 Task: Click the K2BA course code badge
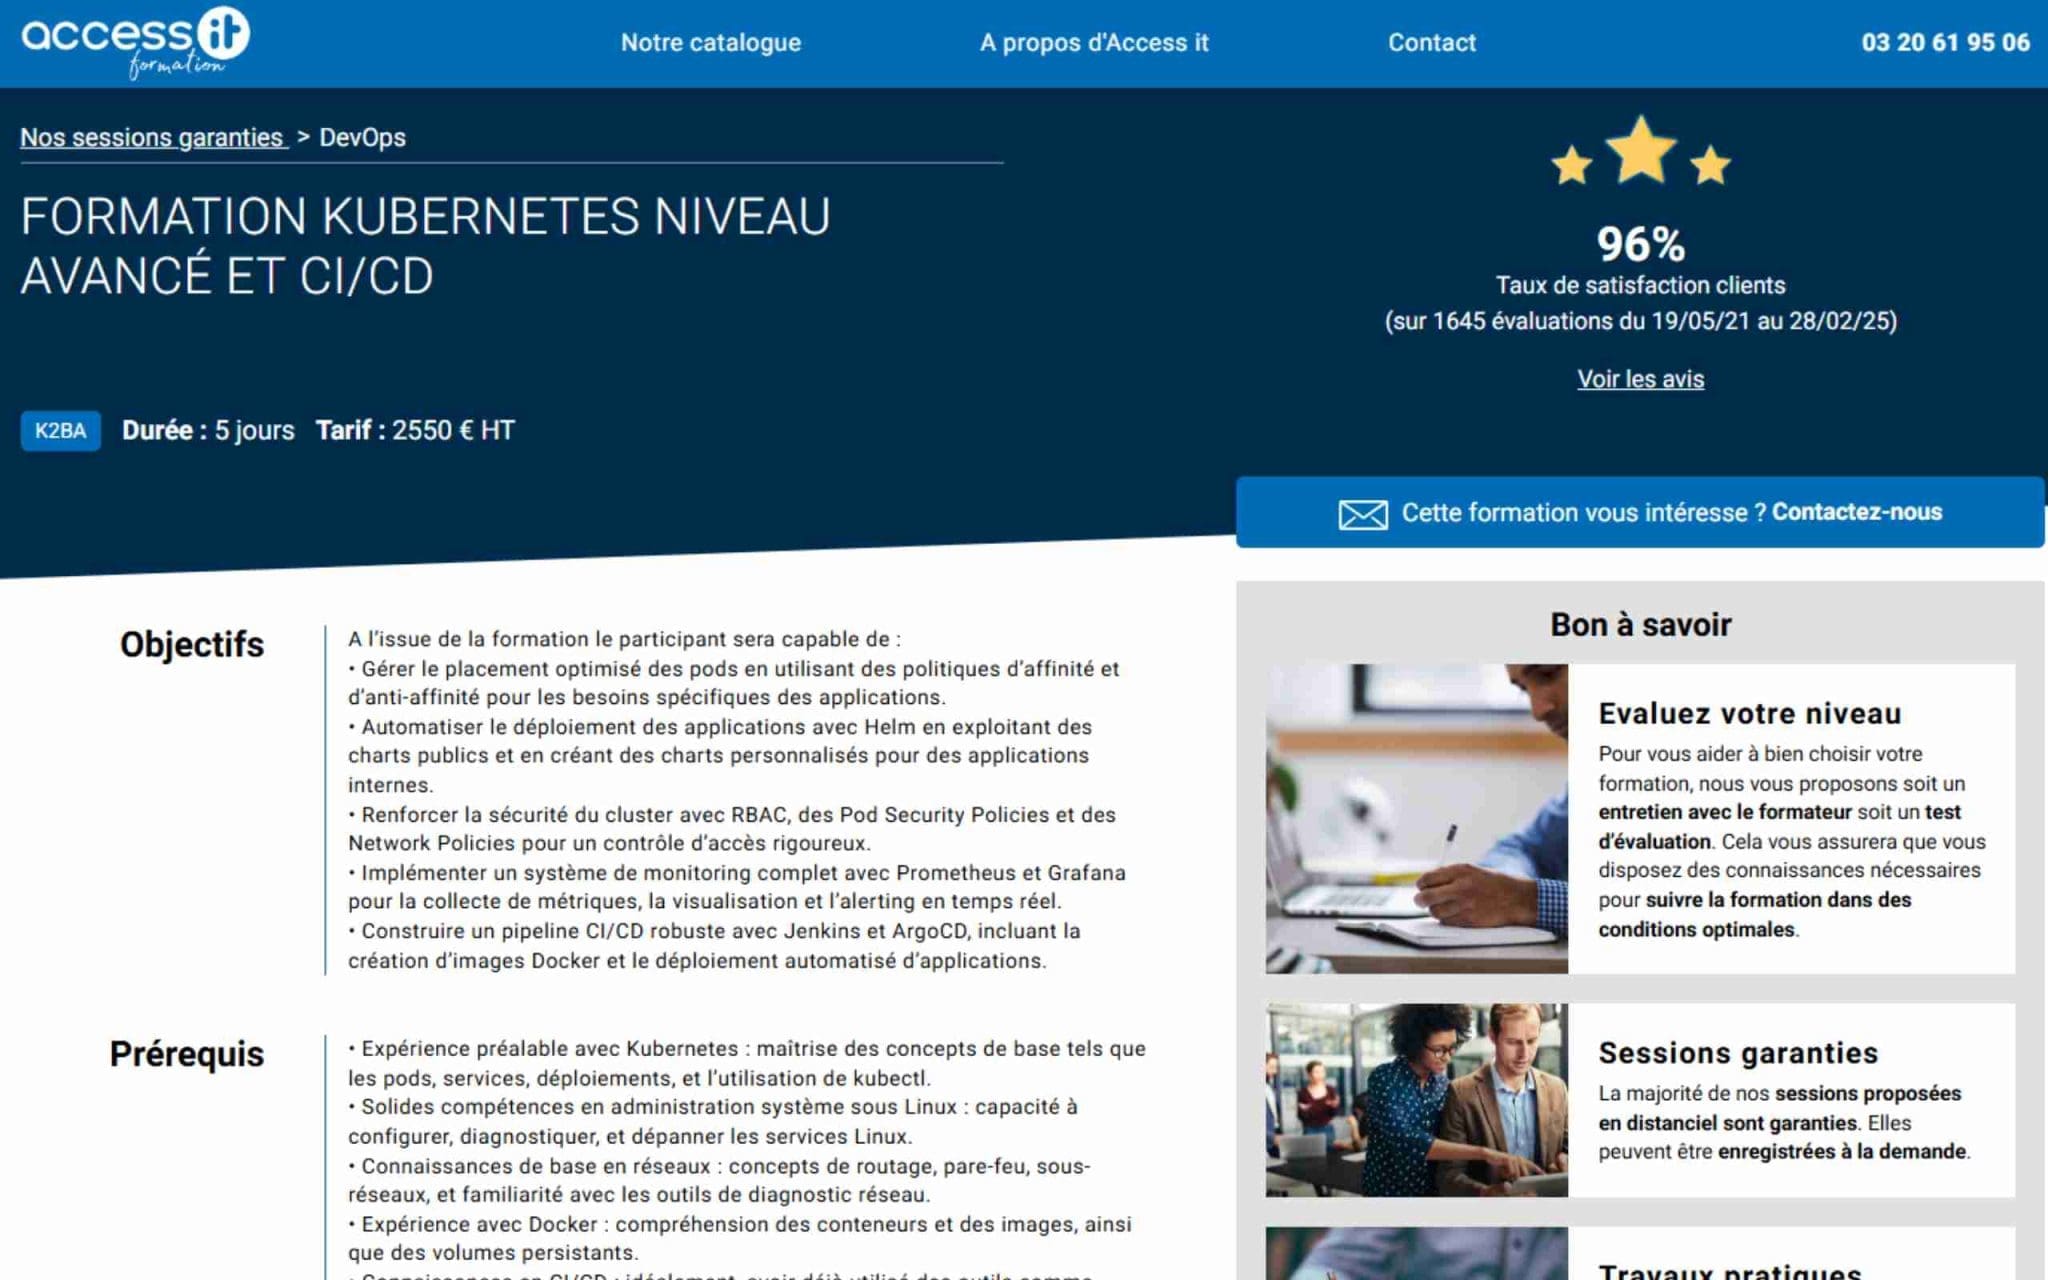61,431
